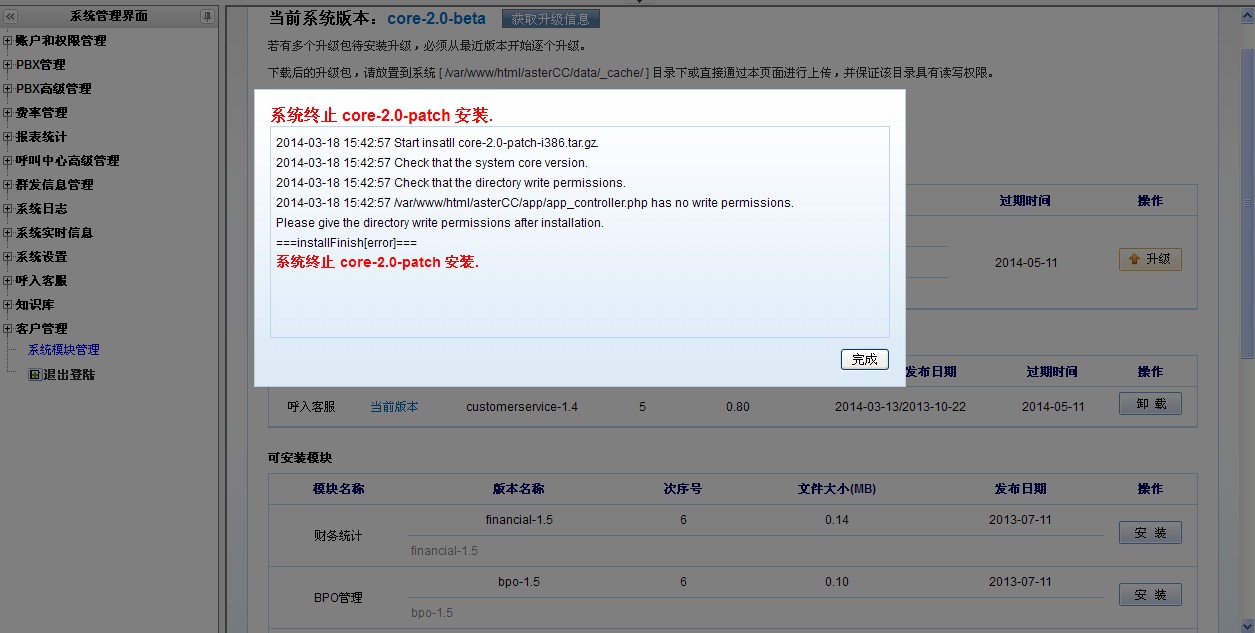Screen dimensions: 1255x633
Task: Open the 系统日志 menu item
Action: click(x=41, y=209)
